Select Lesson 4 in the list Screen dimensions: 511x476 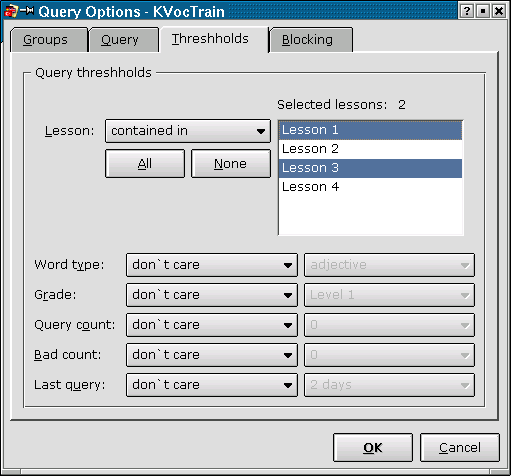pos(370,187)
